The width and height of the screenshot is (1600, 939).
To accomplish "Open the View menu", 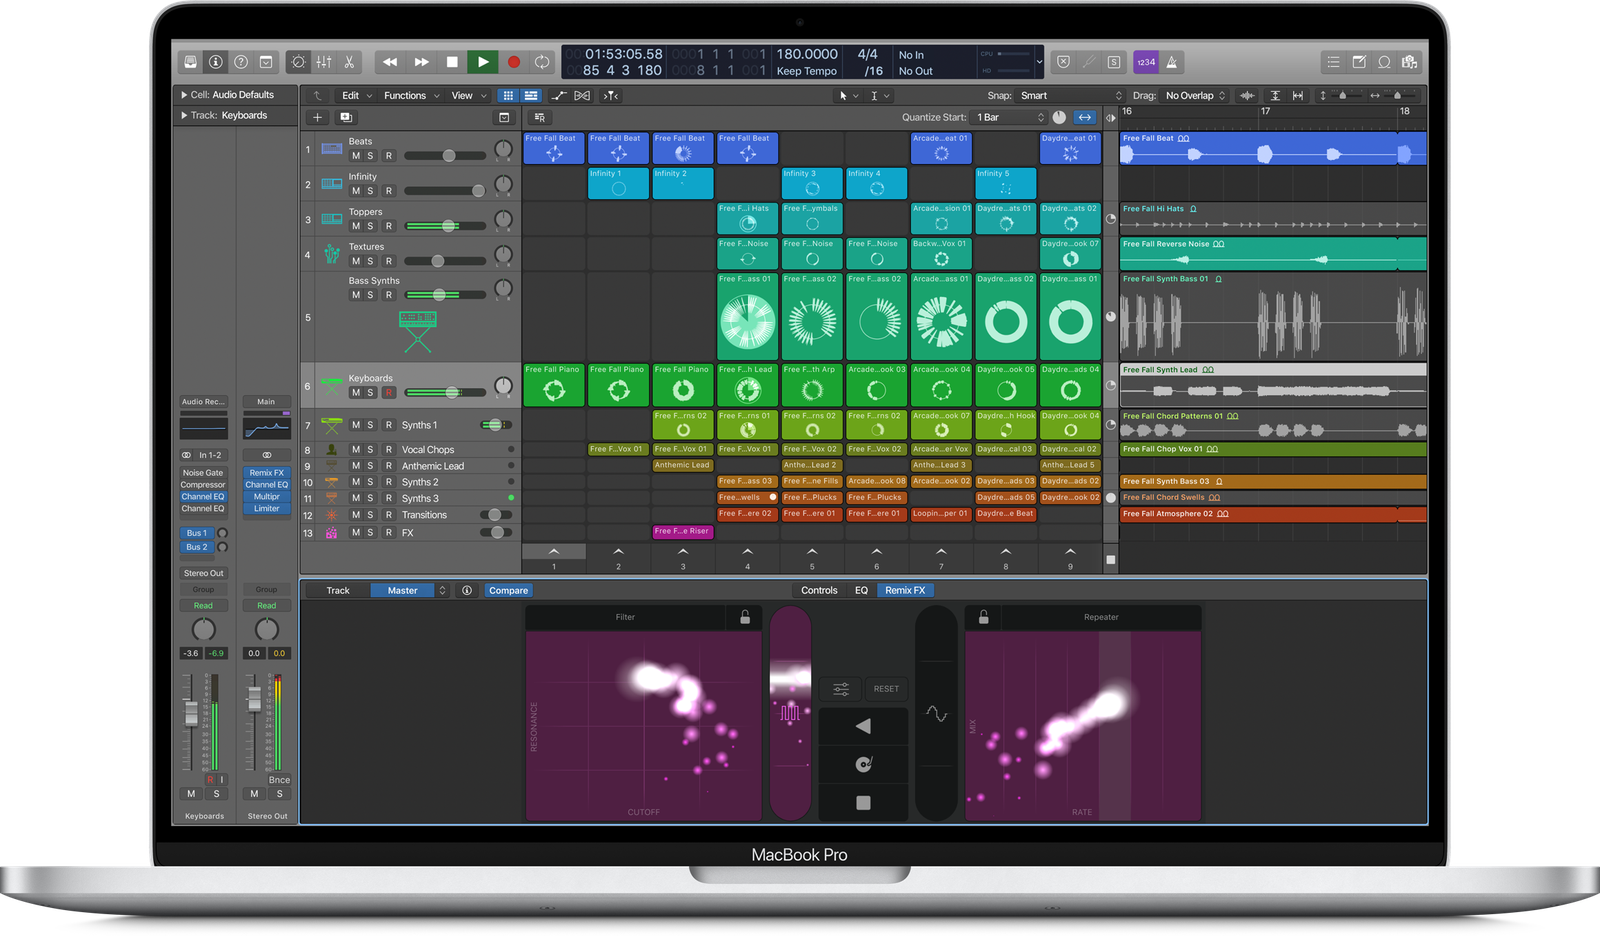I will [x=468, y=96].
